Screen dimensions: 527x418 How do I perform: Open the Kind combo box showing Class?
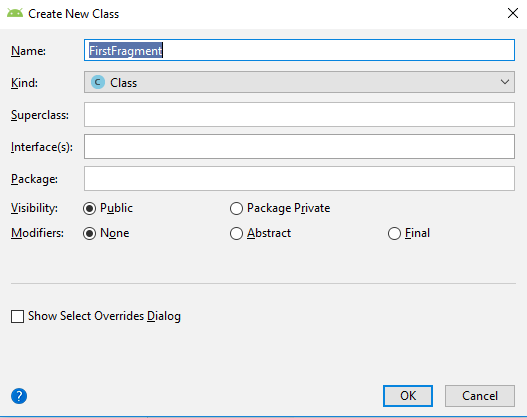click(299, 82)
